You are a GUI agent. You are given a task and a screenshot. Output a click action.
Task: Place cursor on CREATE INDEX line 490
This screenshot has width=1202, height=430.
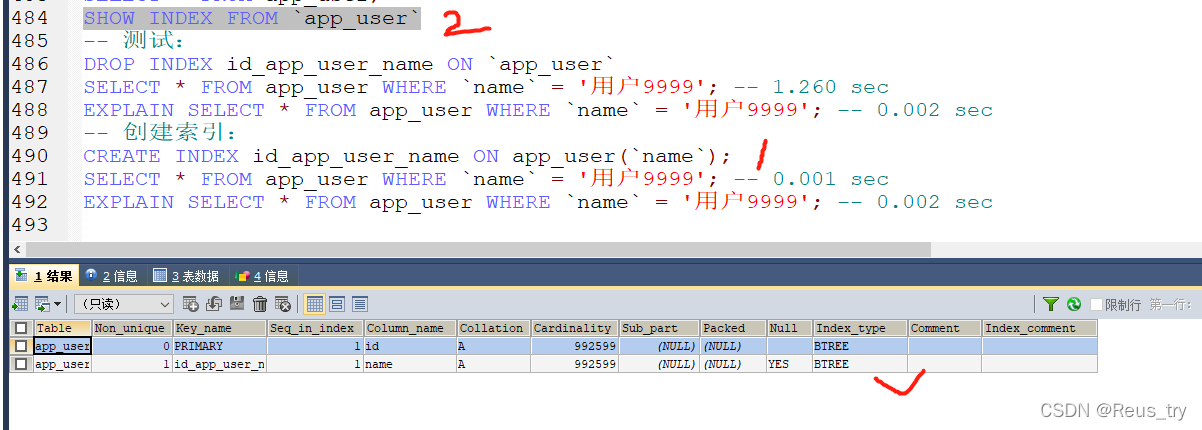pos(407,156)
